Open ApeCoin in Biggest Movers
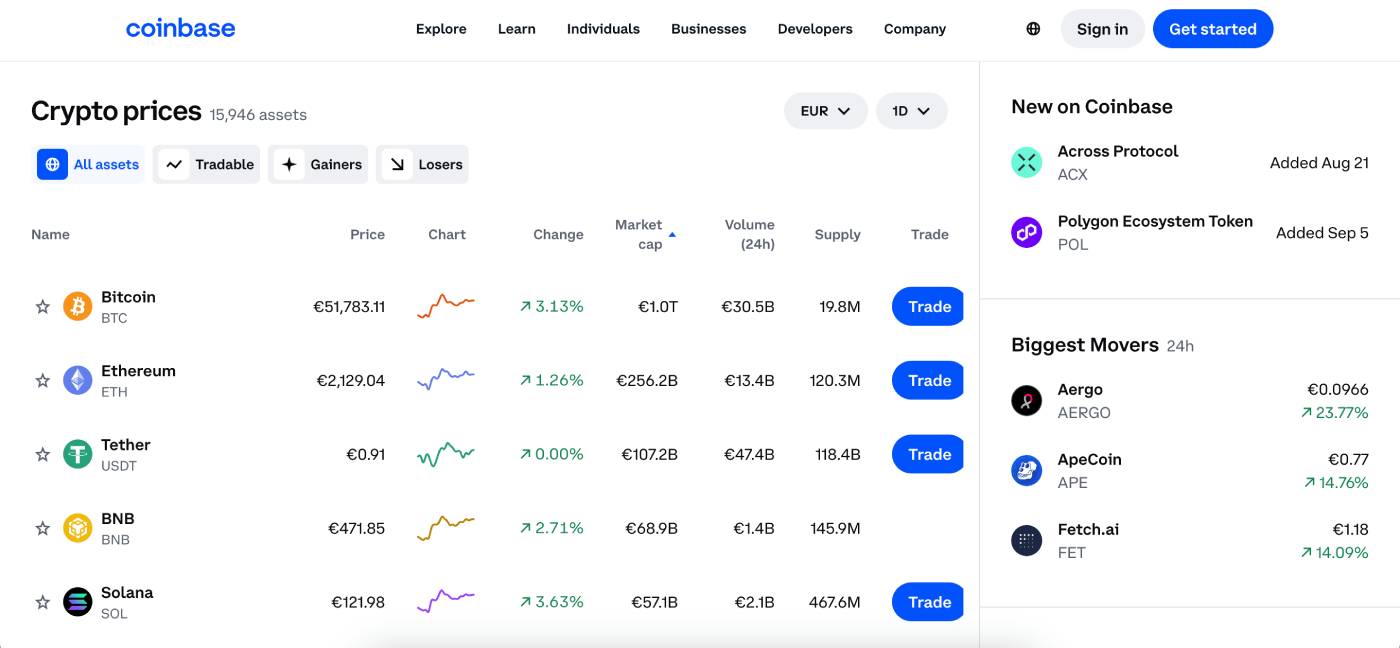The width and height of the screenshot is (1400, 648). (x=1190, y=470)
